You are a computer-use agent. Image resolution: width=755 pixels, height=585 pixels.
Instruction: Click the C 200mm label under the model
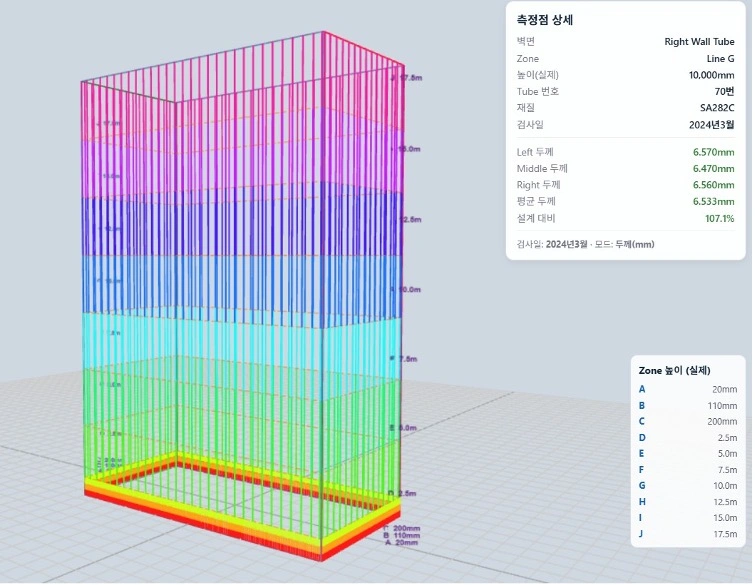pyautogui.click(x=402, y=529)
